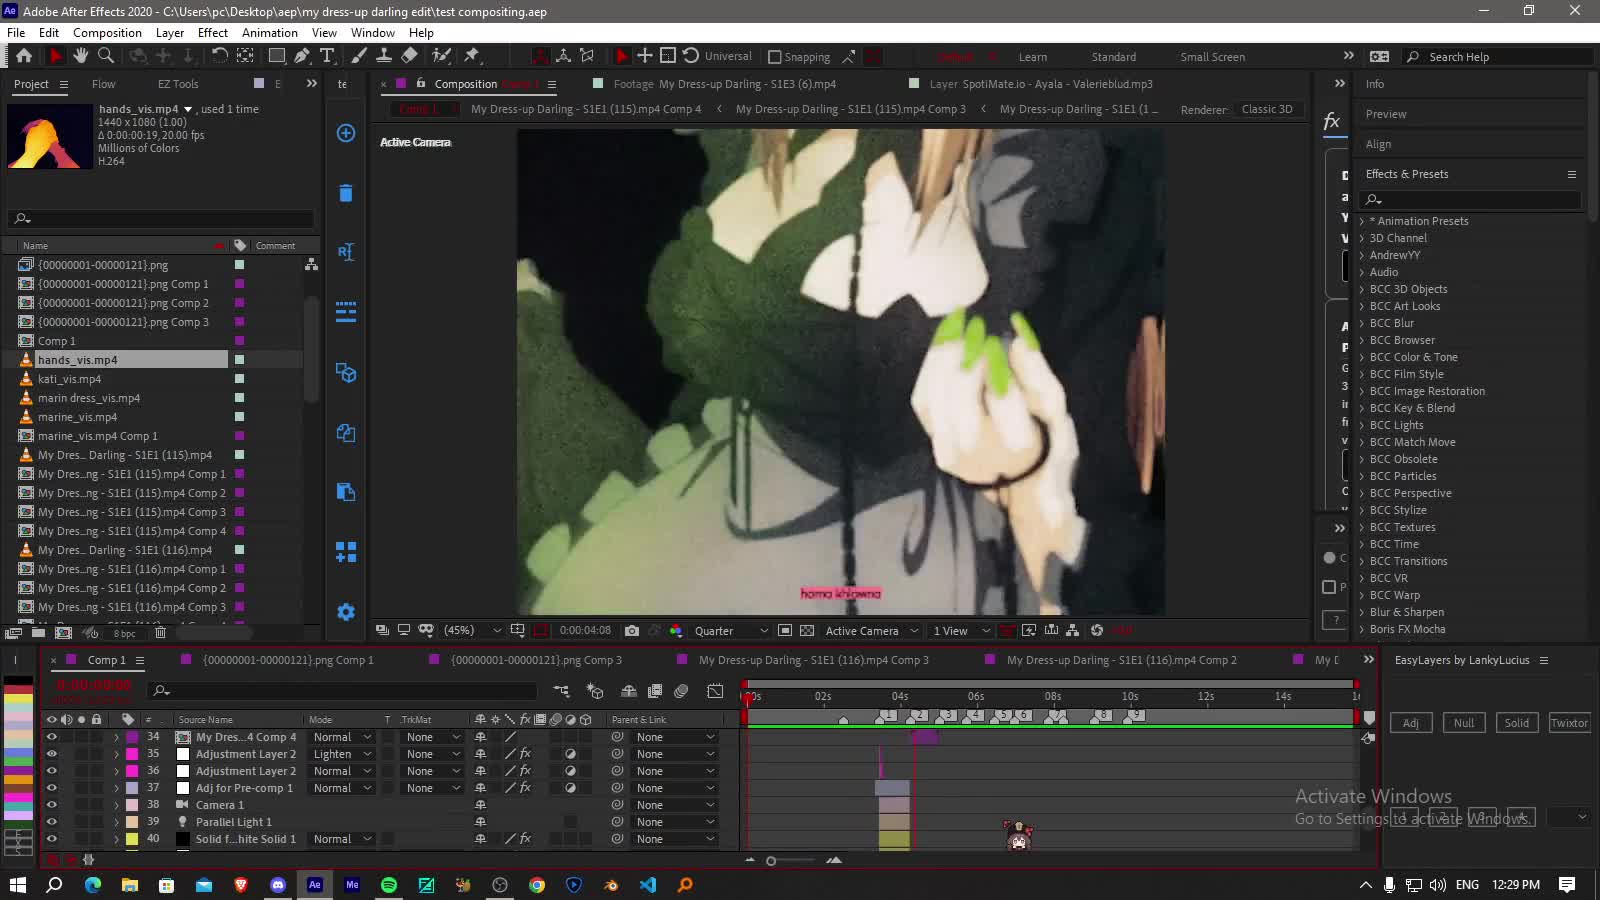Viewport: 1600px width, 900px height.
Task: Toggle visibility of Parallel Light 1 layer
Action: coord(51,822)
